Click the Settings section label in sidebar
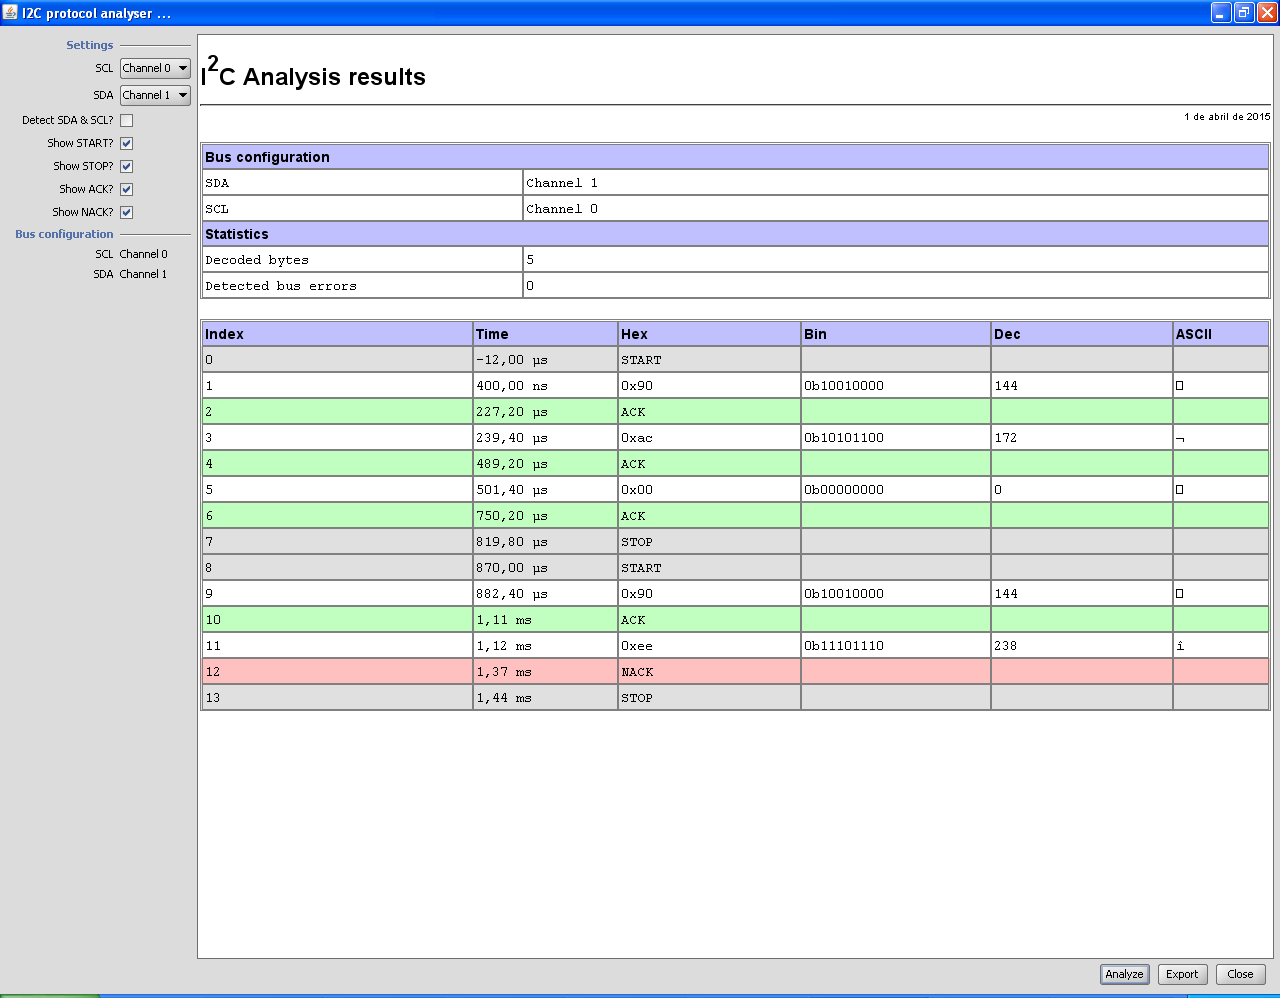Viewport: 1280px width, 998px height. click(90, 45)
